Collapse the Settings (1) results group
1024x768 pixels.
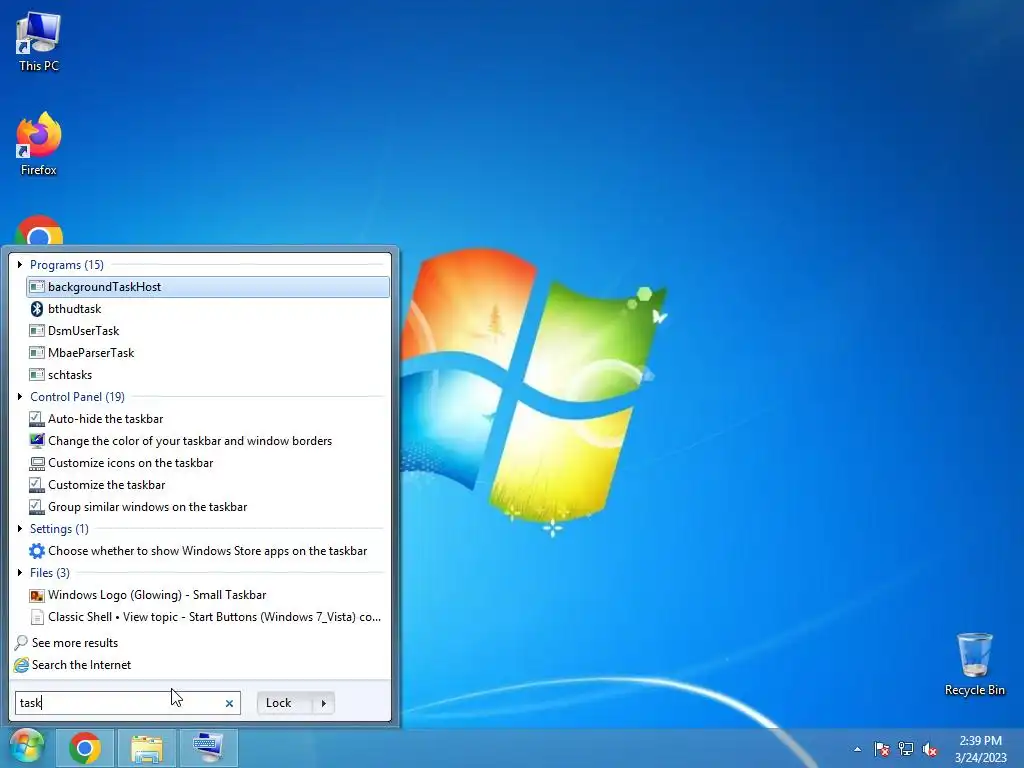pos(20,528)
